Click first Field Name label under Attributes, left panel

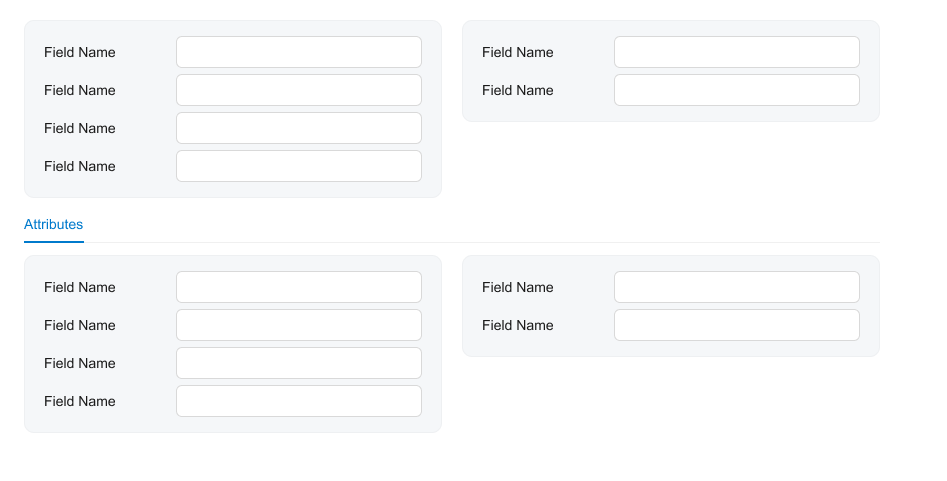pos(80,287)
